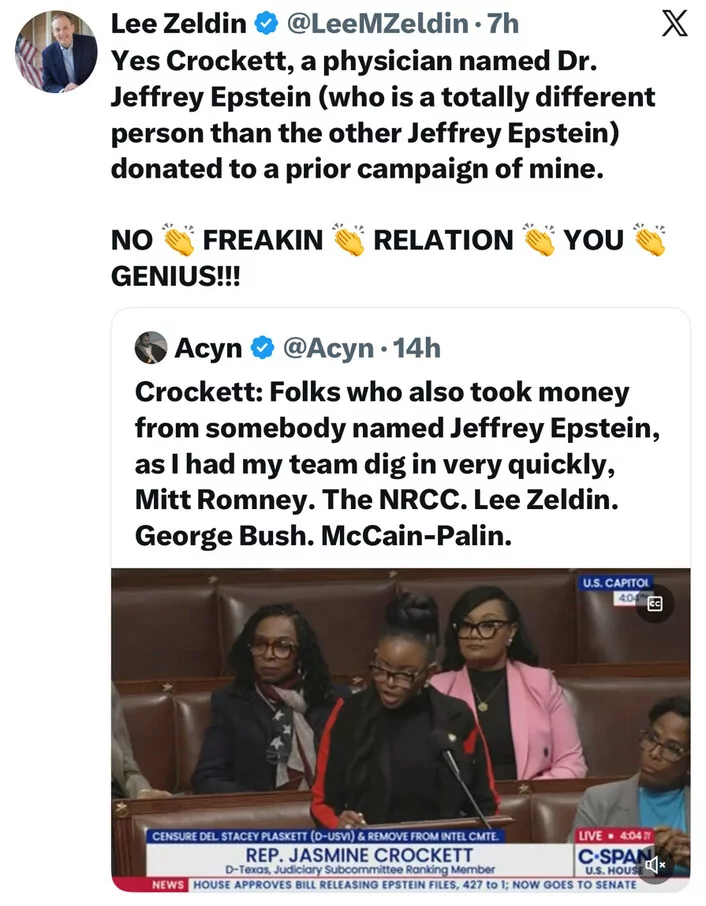Toggle closed captions on the video
This screenshot has width=706, height=906.
pos(655,603)
